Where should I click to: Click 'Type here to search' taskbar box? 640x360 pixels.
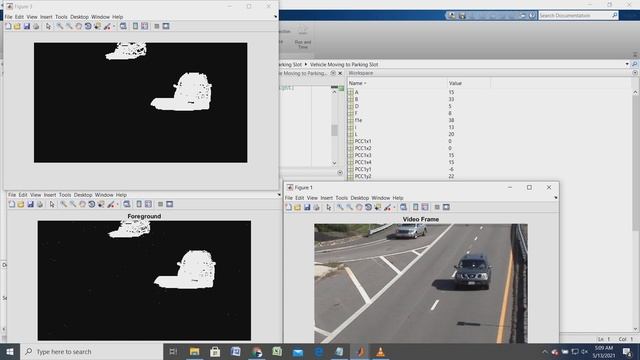coord(91,351)
